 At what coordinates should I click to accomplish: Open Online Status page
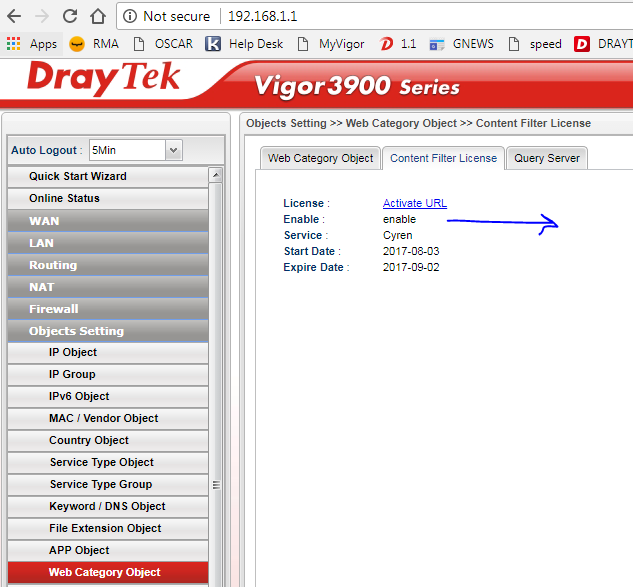click(108, 198)
